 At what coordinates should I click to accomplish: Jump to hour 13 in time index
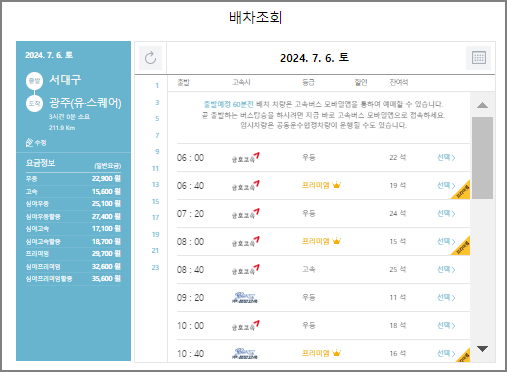click(x=155, y=185)
